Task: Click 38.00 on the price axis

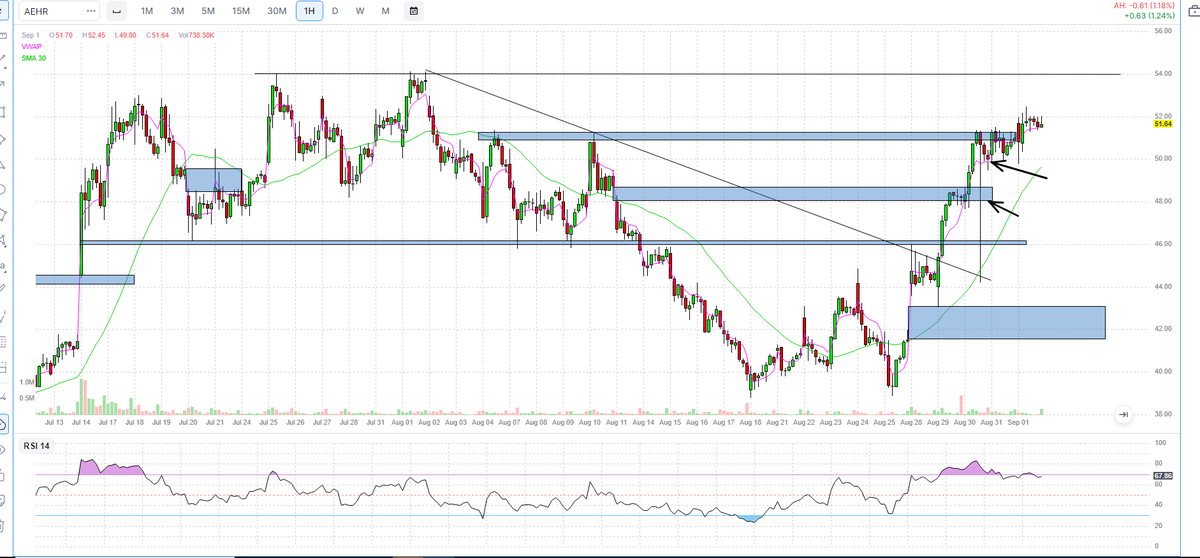Action: coord(1162,414)
